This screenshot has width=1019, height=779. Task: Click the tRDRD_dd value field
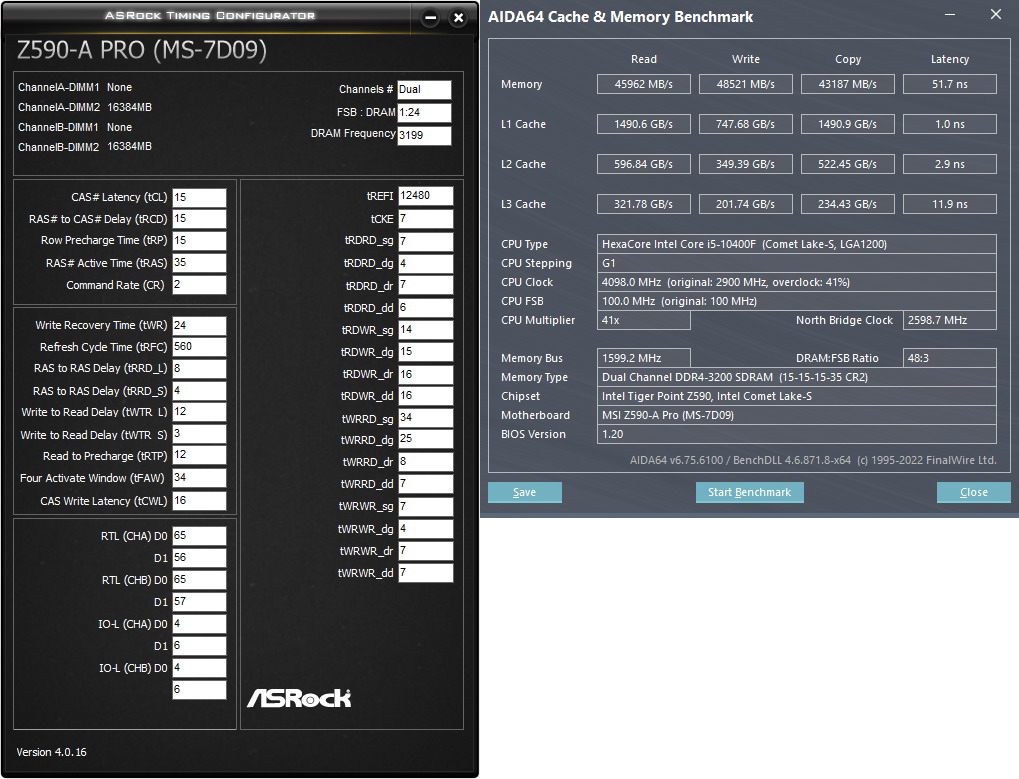426,307
